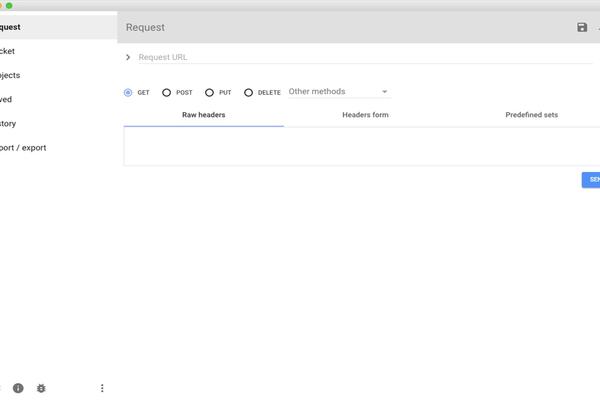Click the bug report icon
600x400 pixels.
click(x=41, y=388)
